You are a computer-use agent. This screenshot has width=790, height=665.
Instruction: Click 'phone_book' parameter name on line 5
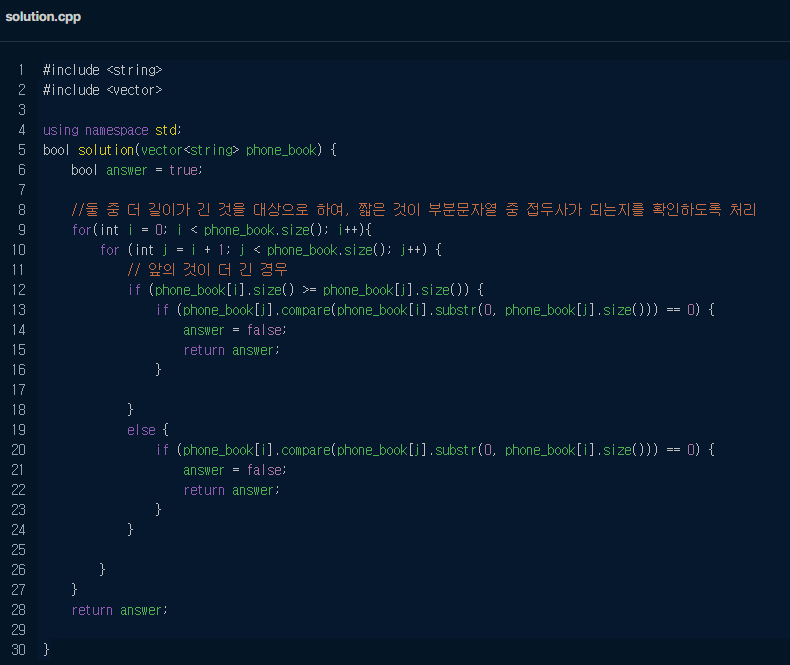281,150
